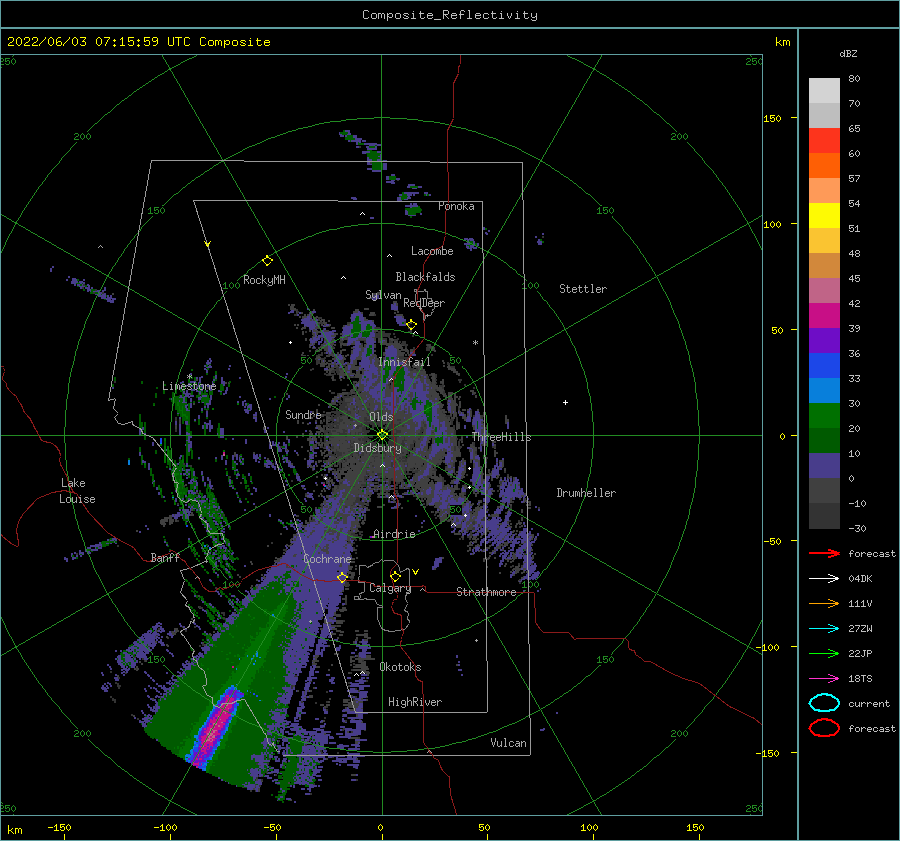This screenshot has height=841, width=900.
Task: Click the Lacombe city label
Action: [432, 251]
